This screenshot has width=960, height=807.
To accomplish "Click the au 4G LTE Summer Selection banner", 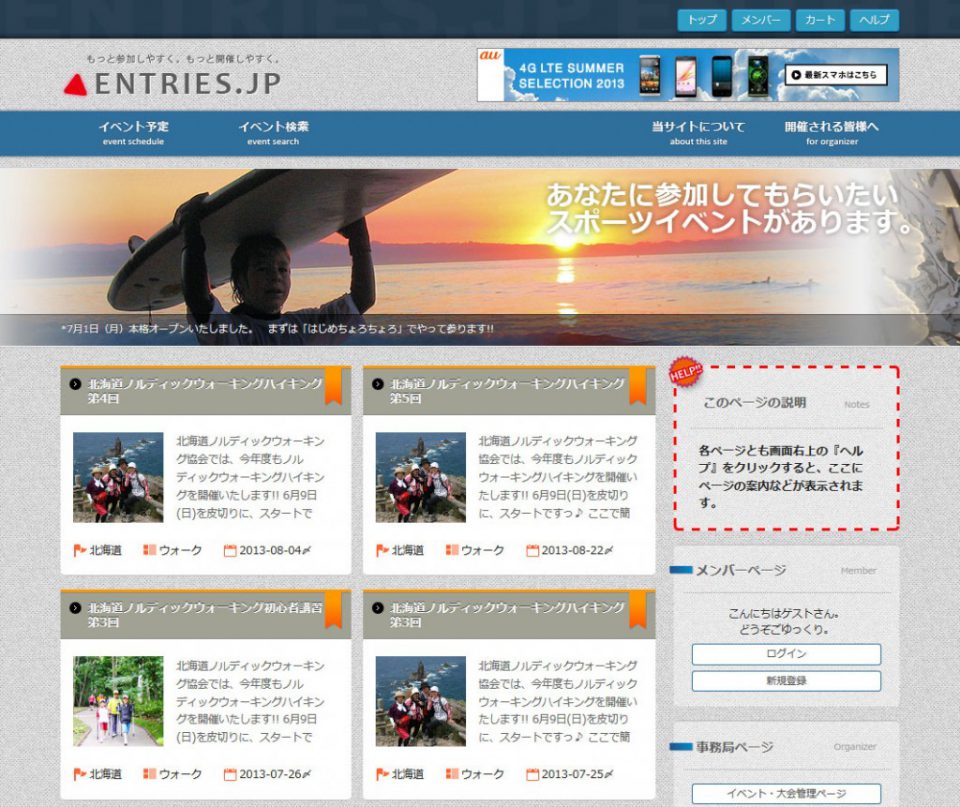I will click(688, 75).
